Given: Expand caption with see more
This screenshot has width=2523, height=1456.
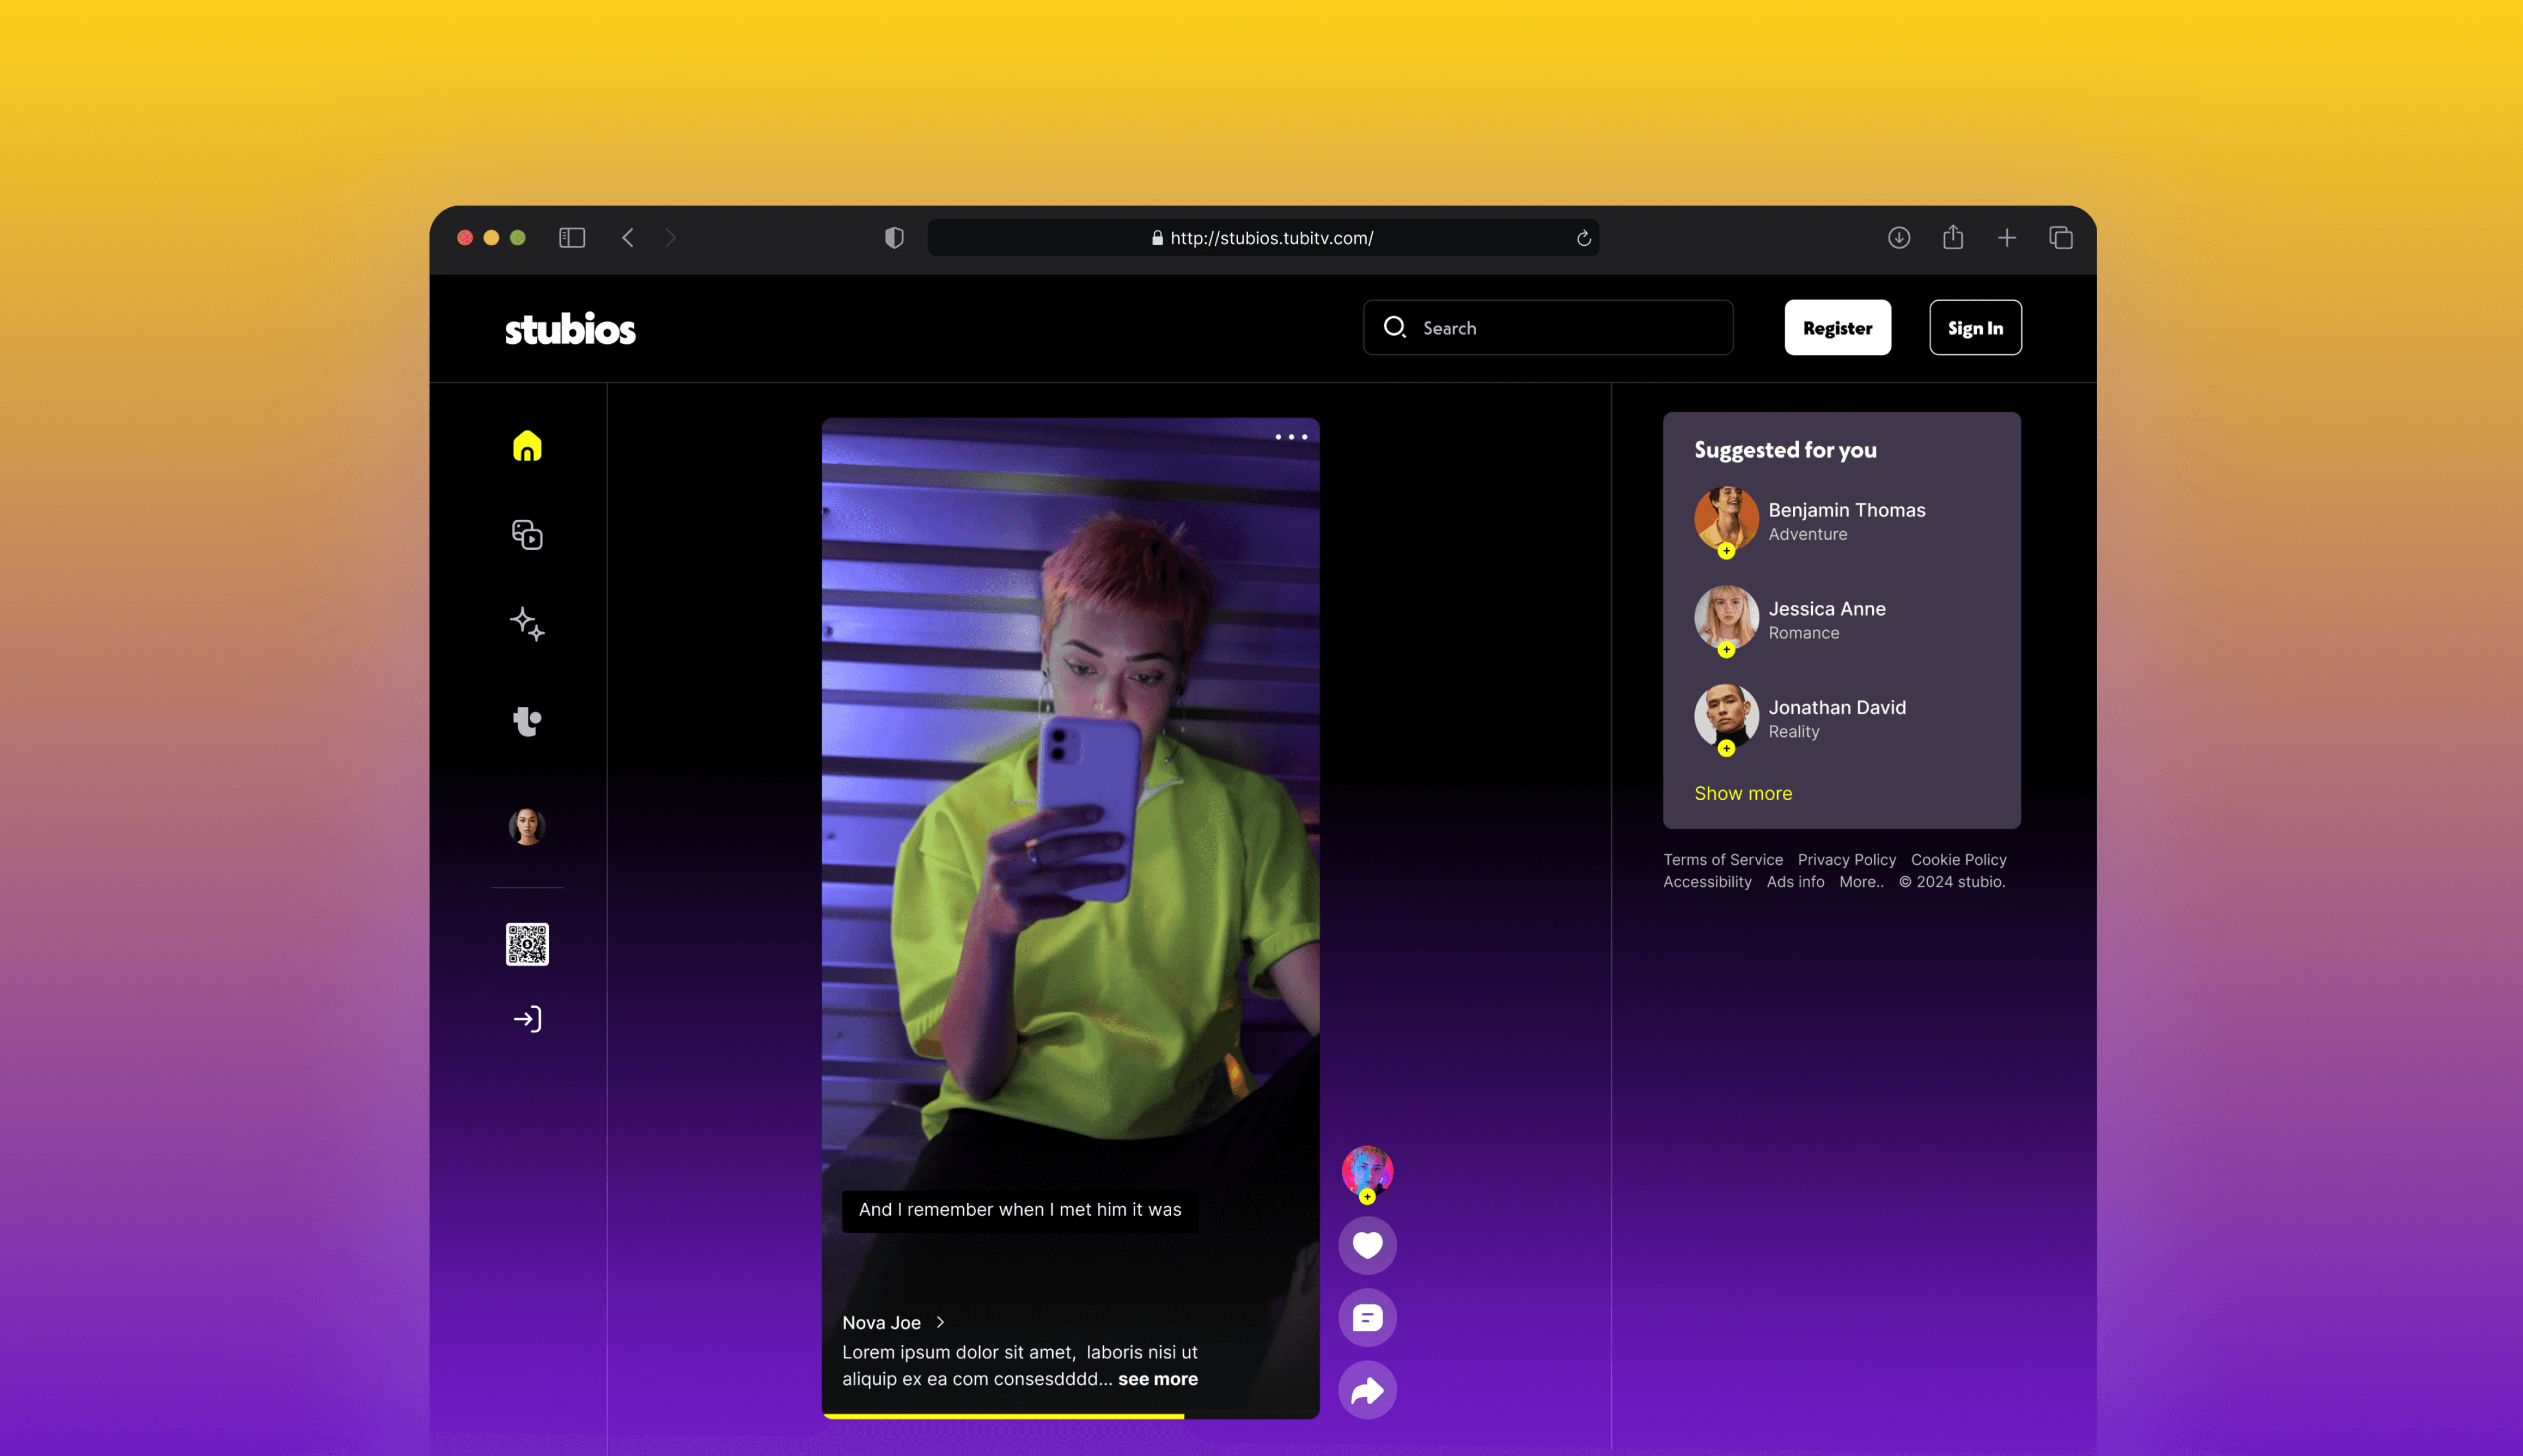Looking at the screenshot, I should pos(1158,1379).
